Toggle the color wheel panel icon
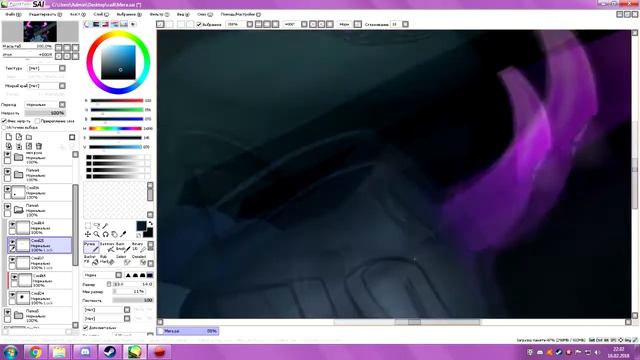The image size is (640, 360). (87, 24)
